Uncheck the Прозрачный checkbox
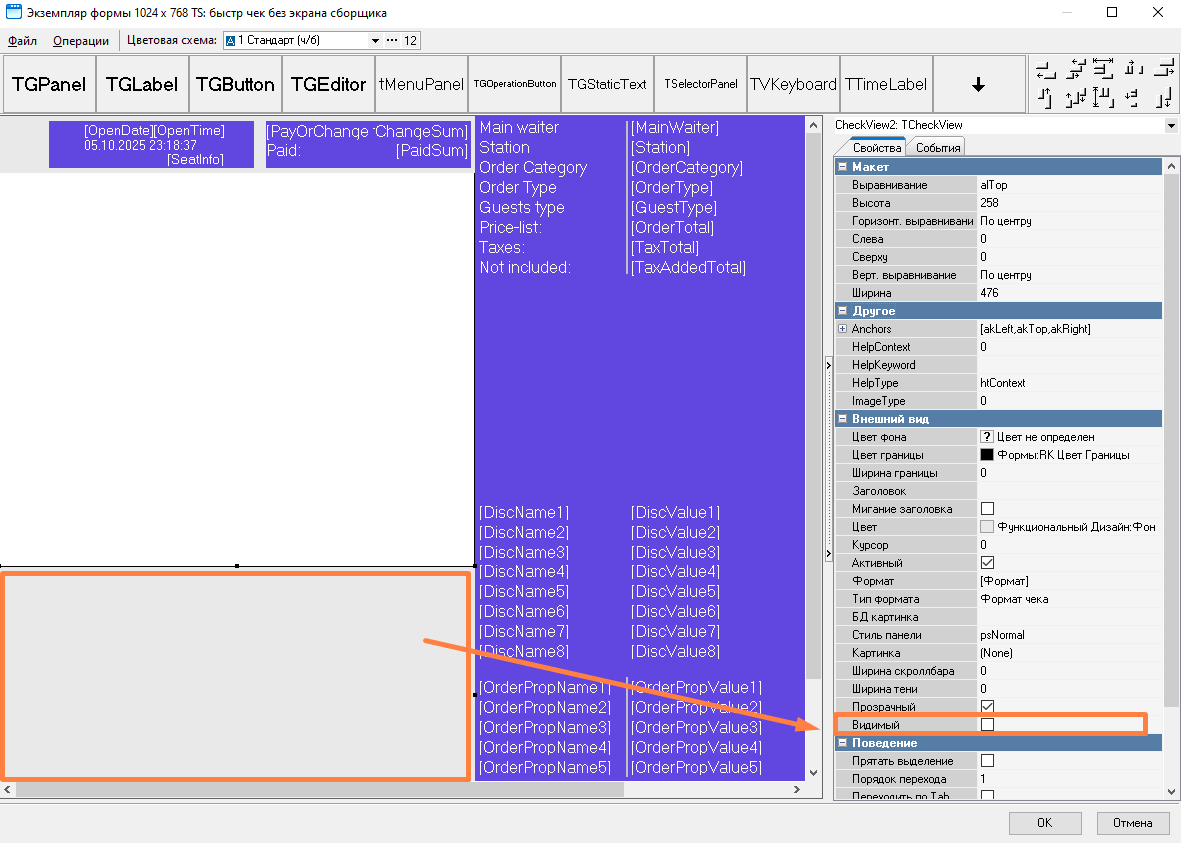Image resolution: width=1181 pixels, height=843 pixels. [x=987, y=706]
